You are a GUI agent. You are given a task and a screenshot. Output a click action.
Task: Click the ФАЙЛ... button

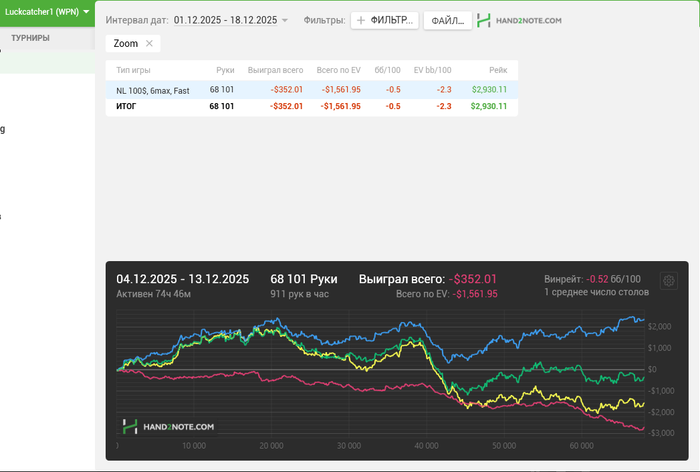point(447,20)
